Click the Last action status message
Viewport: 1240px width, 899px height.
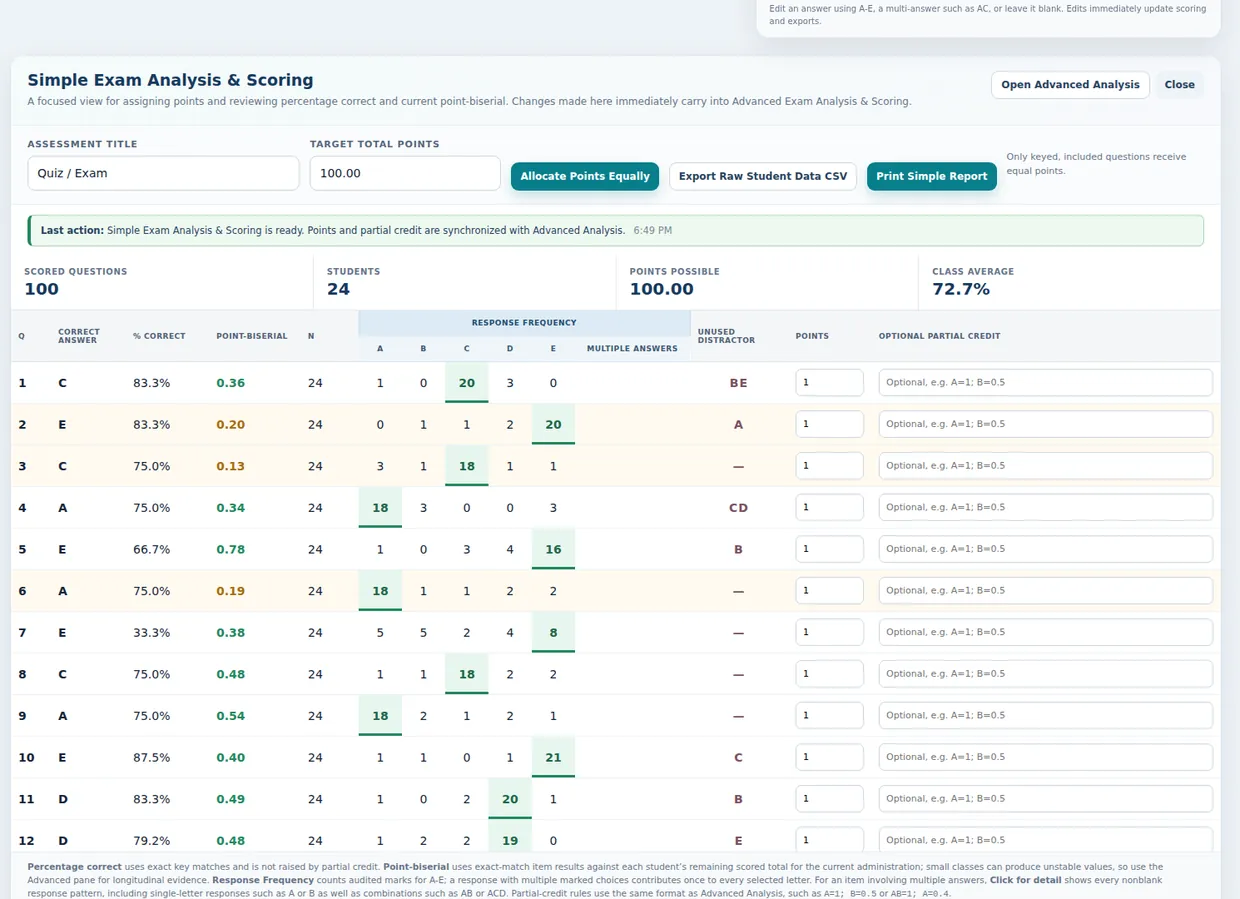(x=616, y=230)
